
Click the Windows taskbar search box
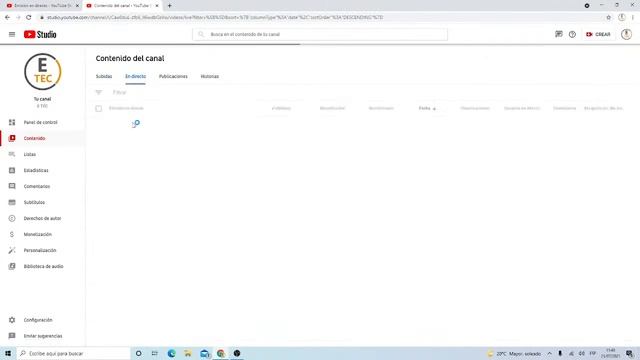(x=73, y=353)
